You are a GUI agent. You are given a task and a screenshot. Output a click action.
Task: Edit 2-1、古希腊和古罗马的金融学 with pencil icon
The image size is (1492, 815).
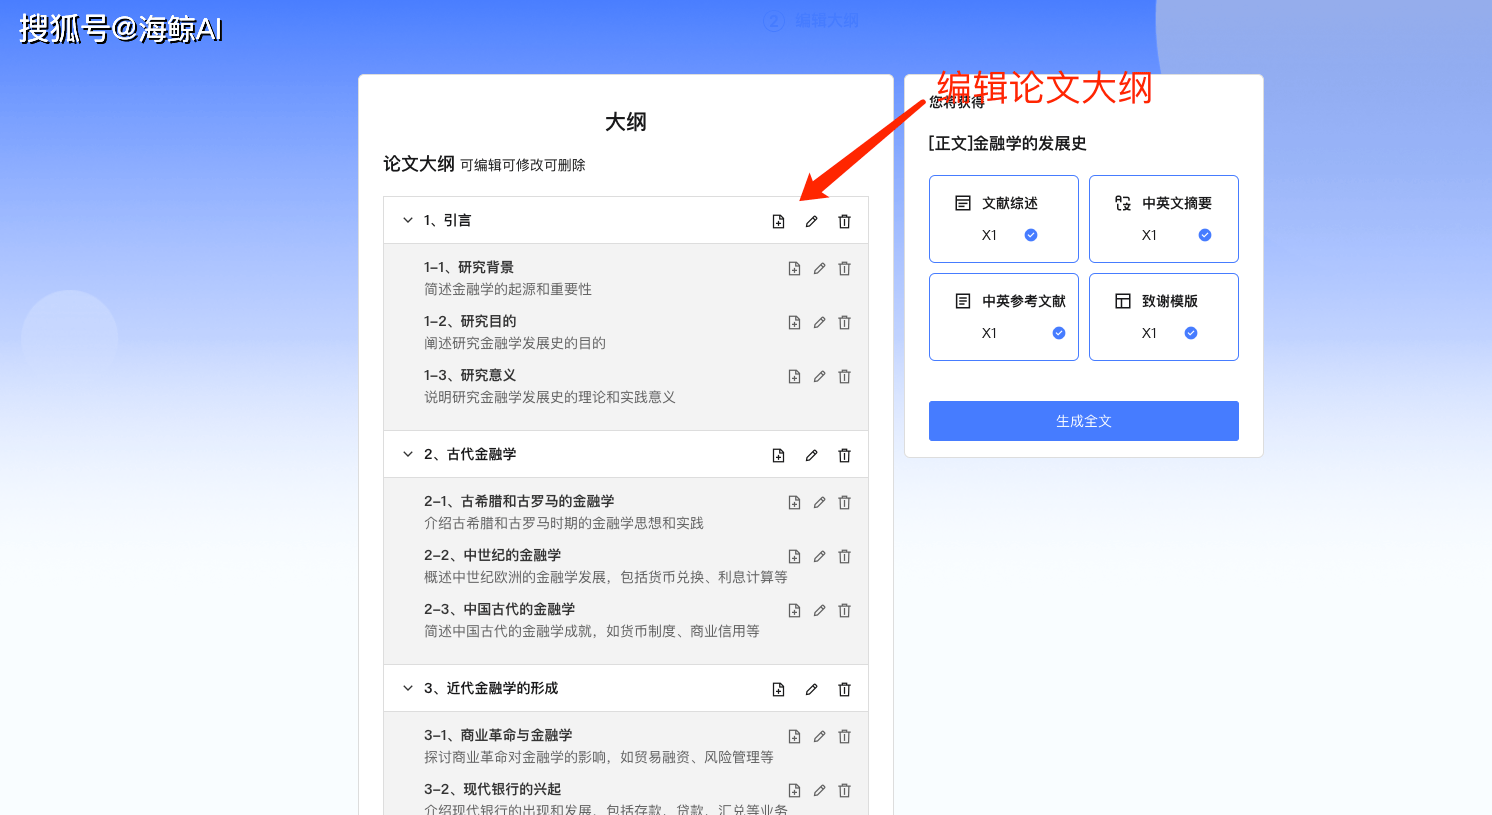point(819,502)
